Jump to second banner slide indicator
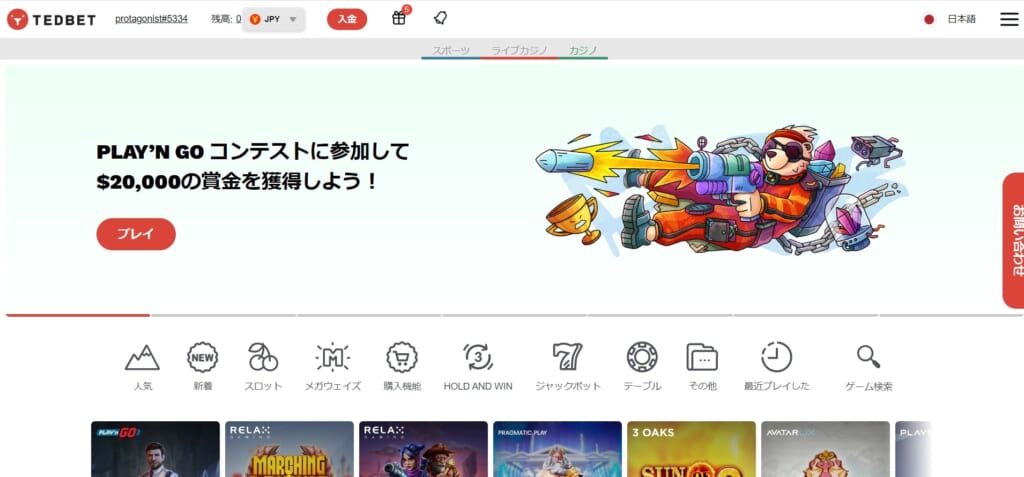Viewport: 1024px width, 477px height. 223,316
